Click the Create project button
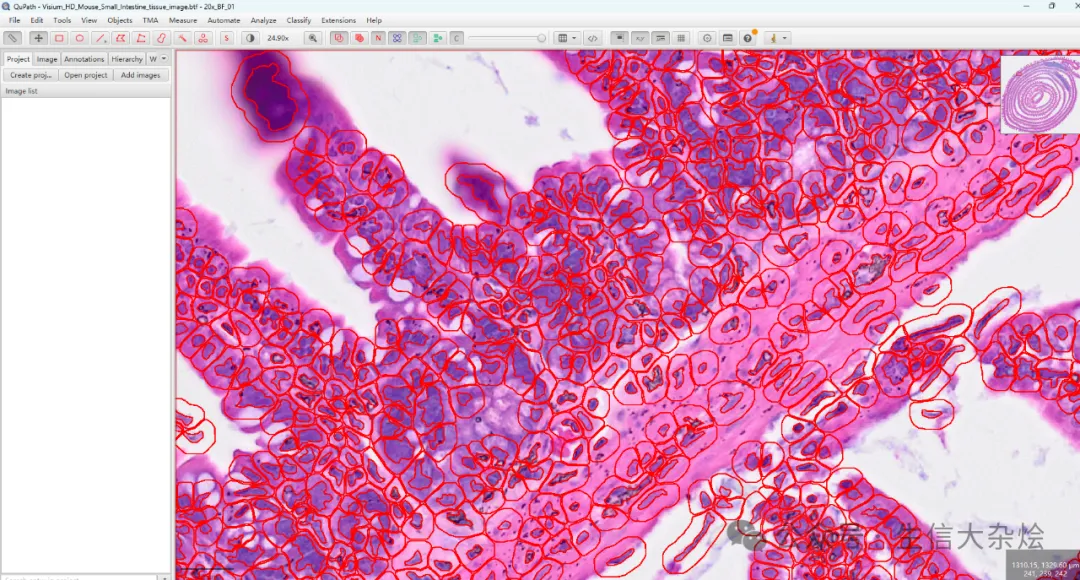 click(31, 75)
